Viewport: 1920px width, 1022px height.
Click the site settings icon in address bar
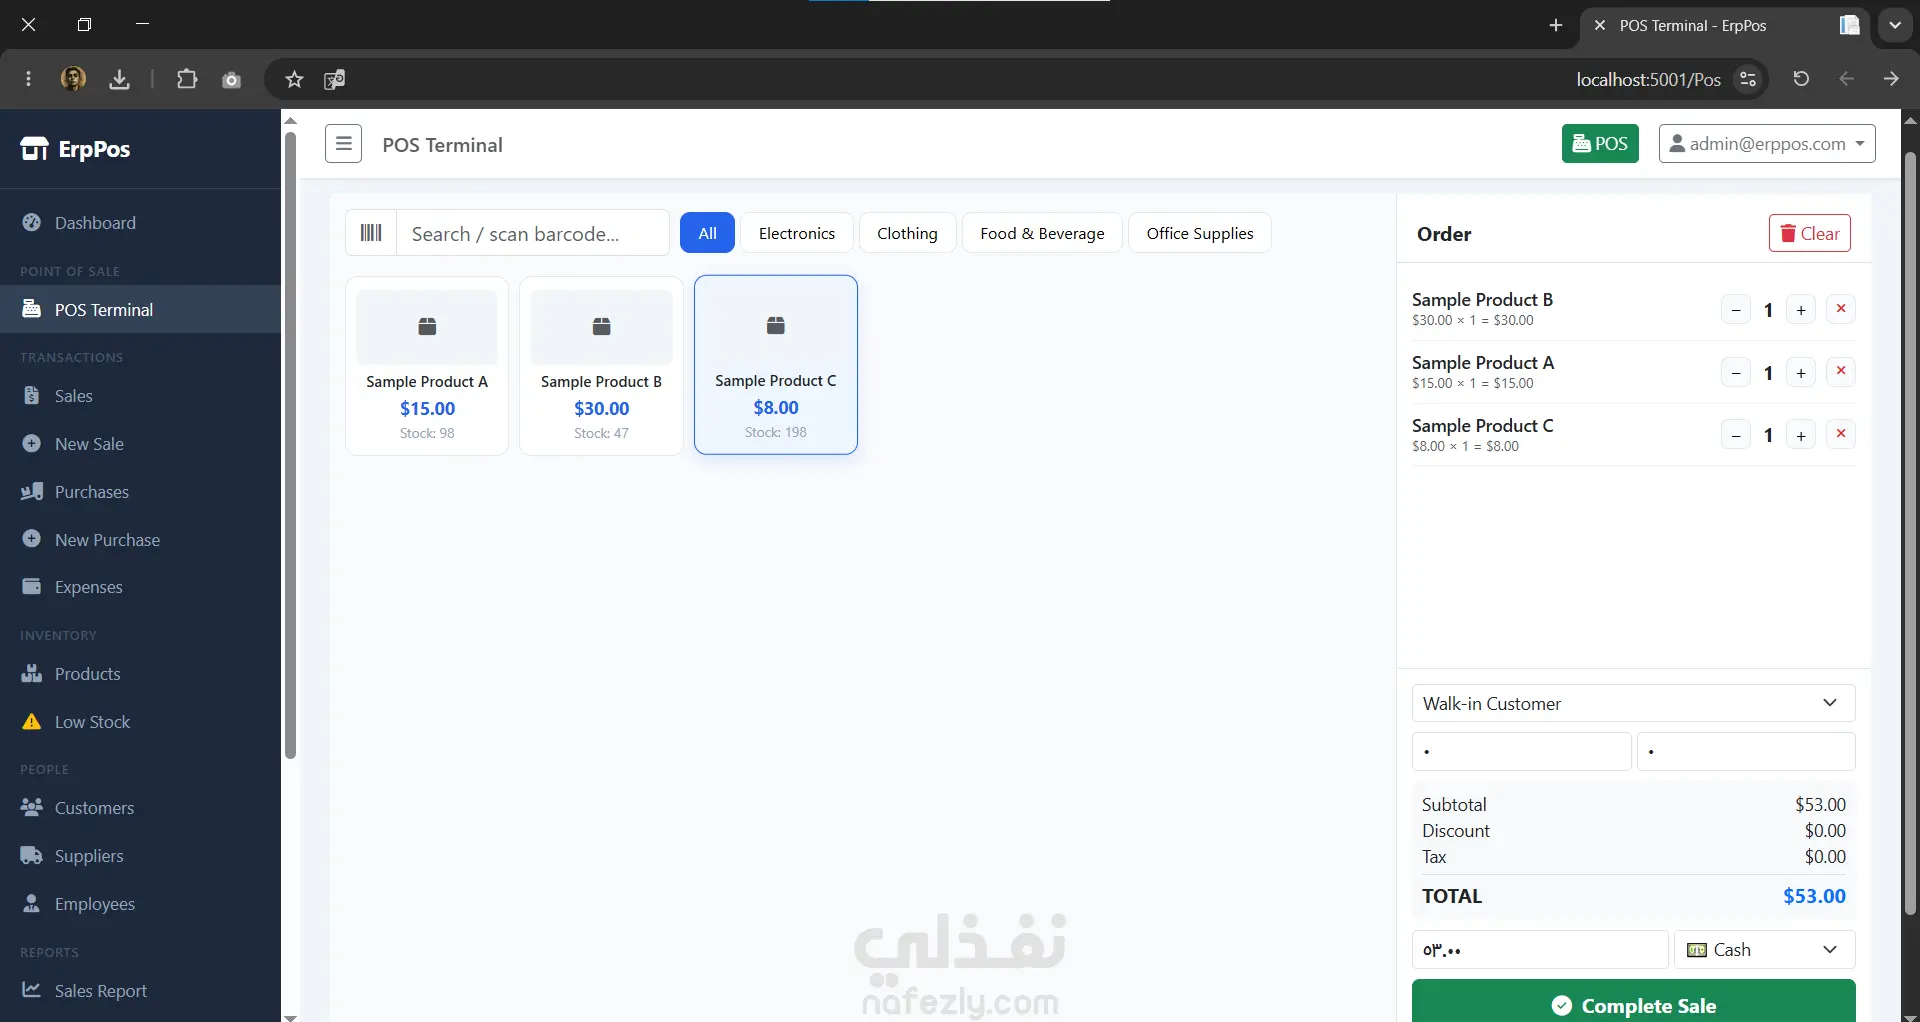click(x=1748, y=79)
